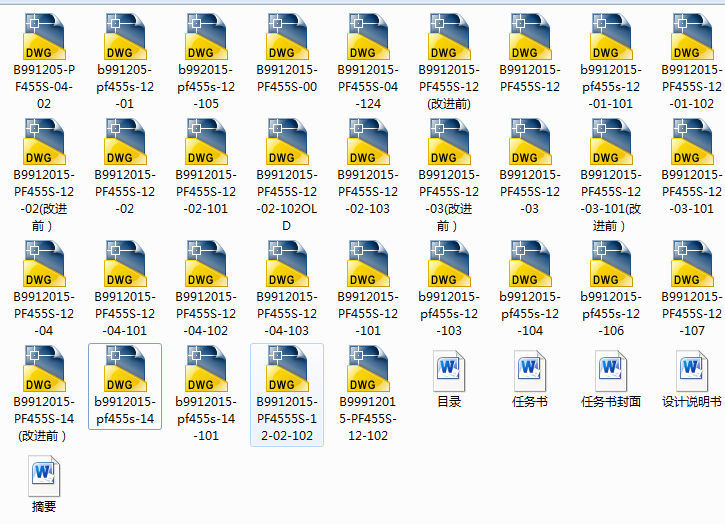Select DWG file B9912015-PF455S-12-01-102
Screen dimensions: 725x524
pyautogui.click(x=692, y=61)
